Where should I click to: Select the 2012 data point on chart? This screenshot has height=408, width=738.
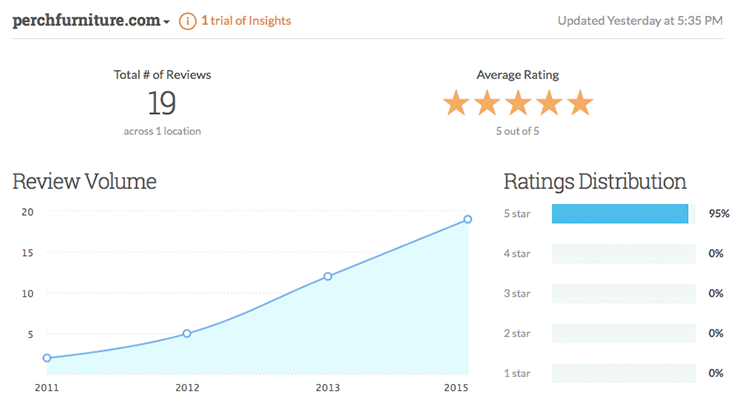coord(187,333)
